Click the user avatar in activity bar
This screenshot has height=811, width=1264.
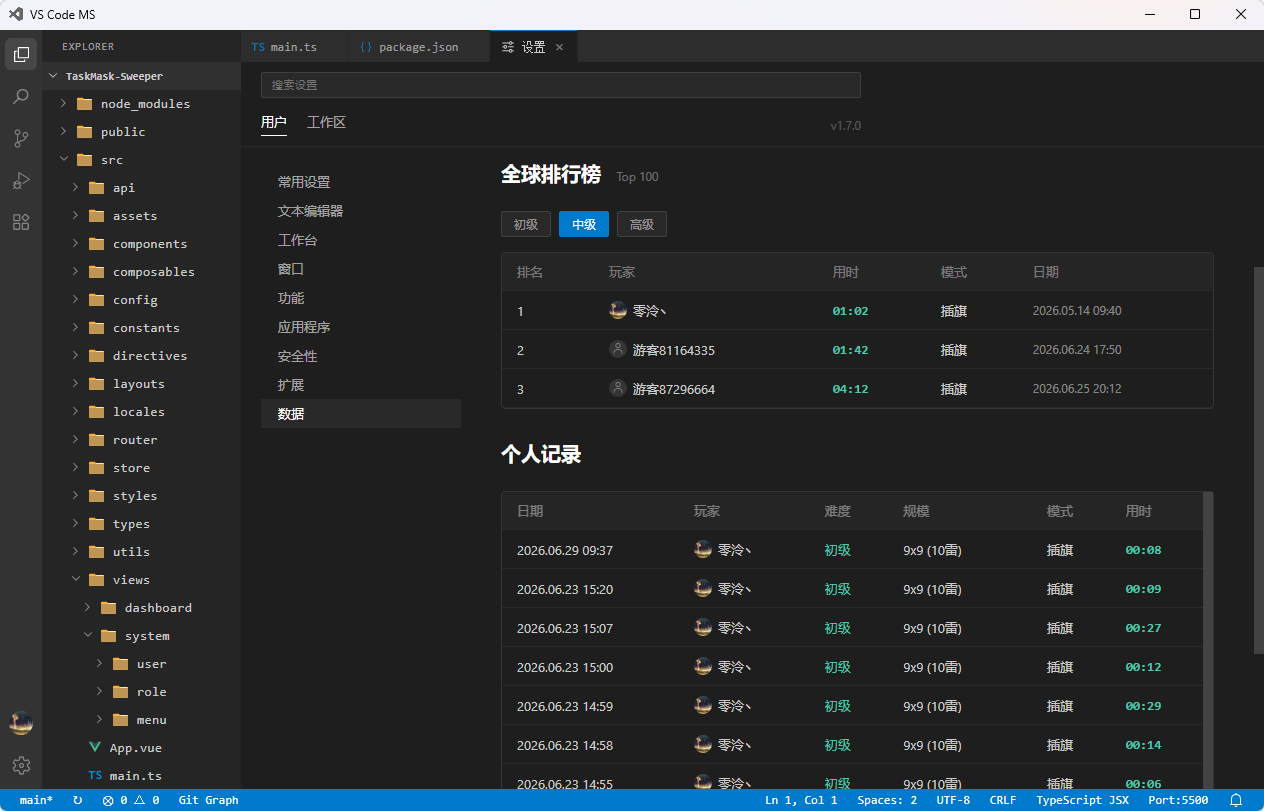tap(21, 723)
